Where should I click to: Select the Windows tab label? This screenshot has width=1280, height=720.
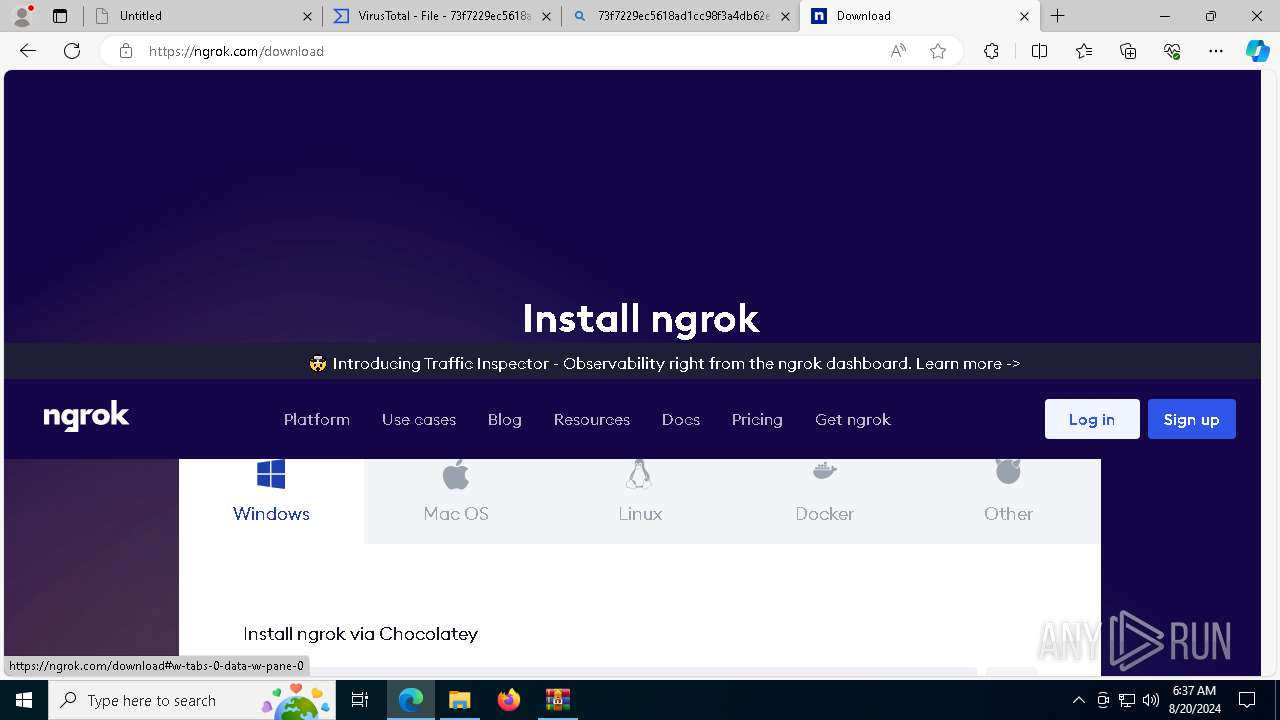271,513
